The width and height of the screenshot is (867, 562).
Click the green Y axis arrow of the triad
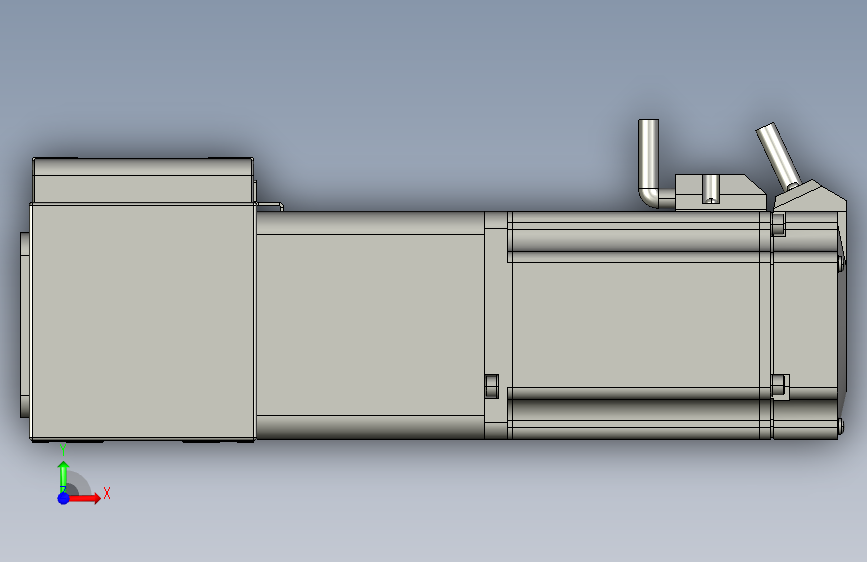point(63,476)
